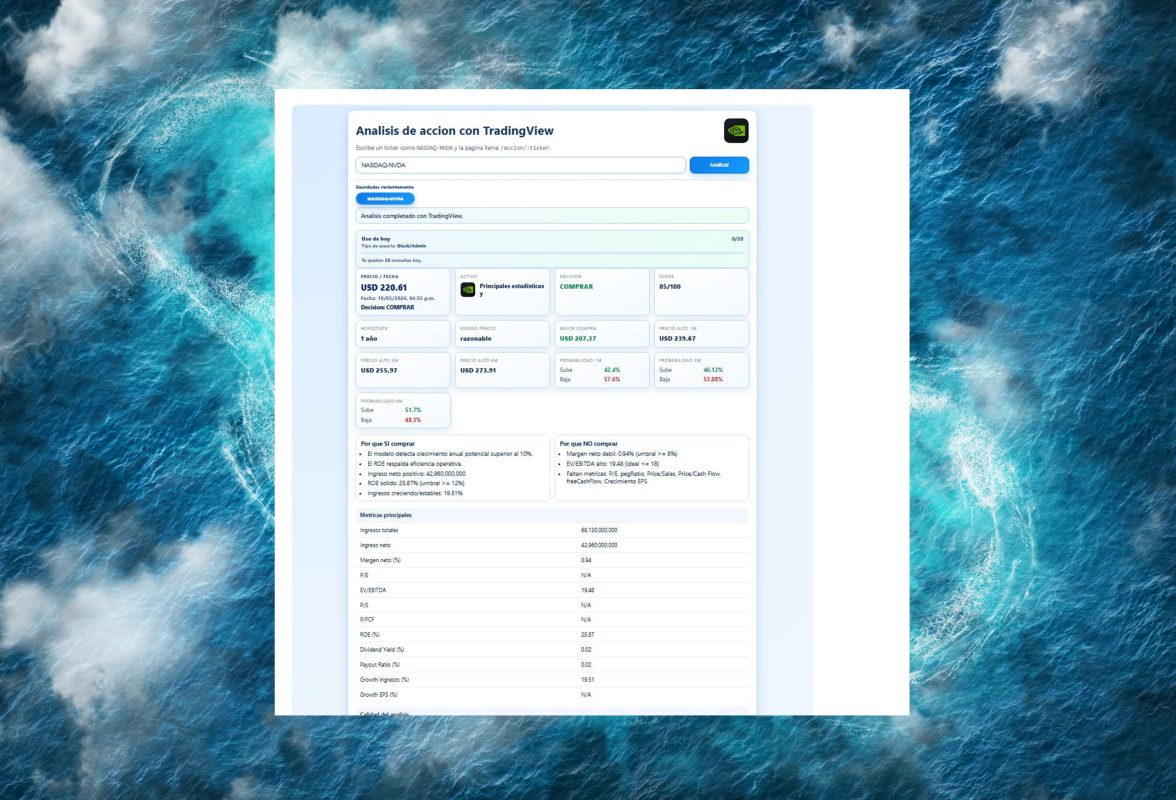The height and width of the screenshot is (800, 1176).
Task: Click the 'Por que NO comprar' heading
Action: [589, 444]
